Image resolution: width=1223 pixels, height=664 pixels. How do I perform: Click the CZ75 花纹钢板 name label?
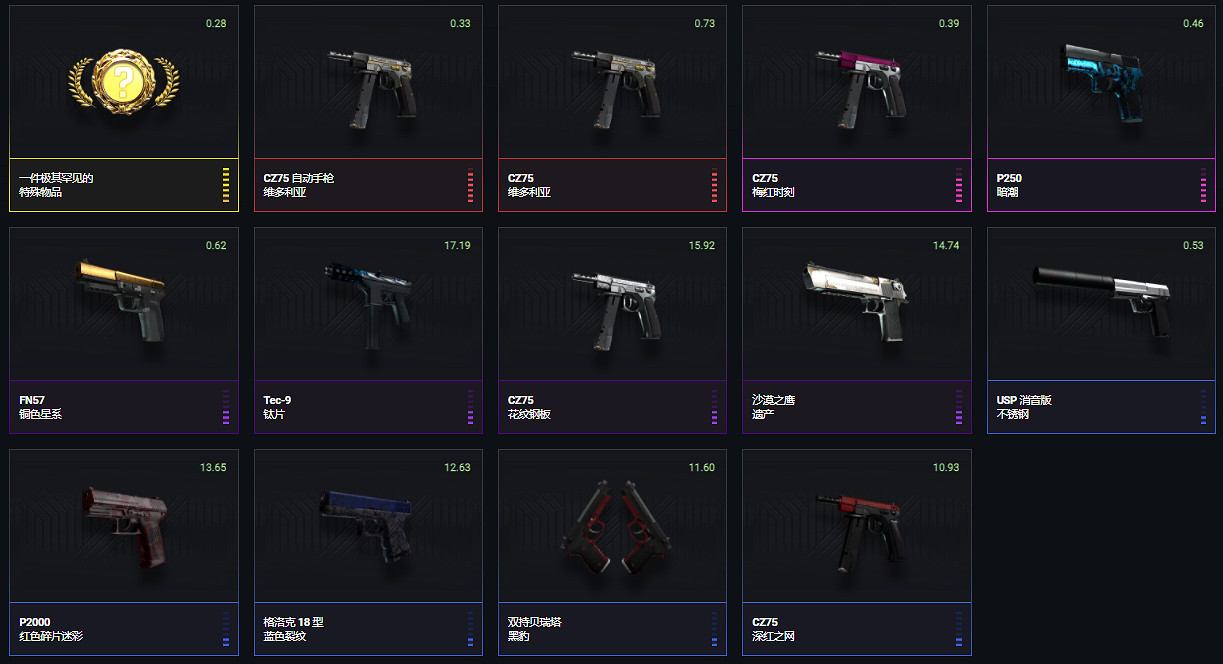529,407
